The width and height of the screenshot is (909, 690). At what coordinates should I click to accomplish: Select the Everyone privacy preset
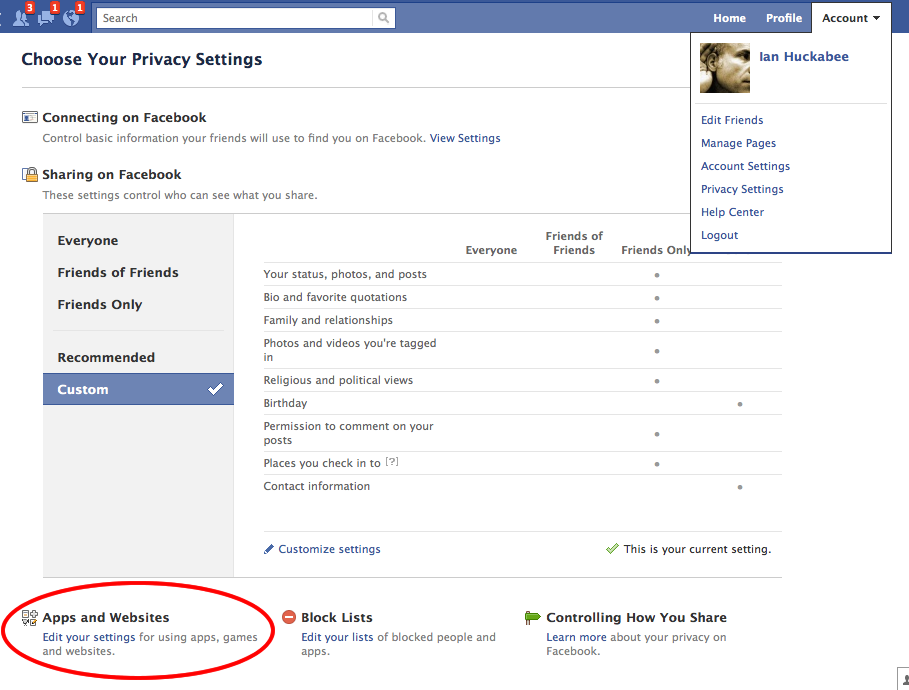tap(88, 241)
